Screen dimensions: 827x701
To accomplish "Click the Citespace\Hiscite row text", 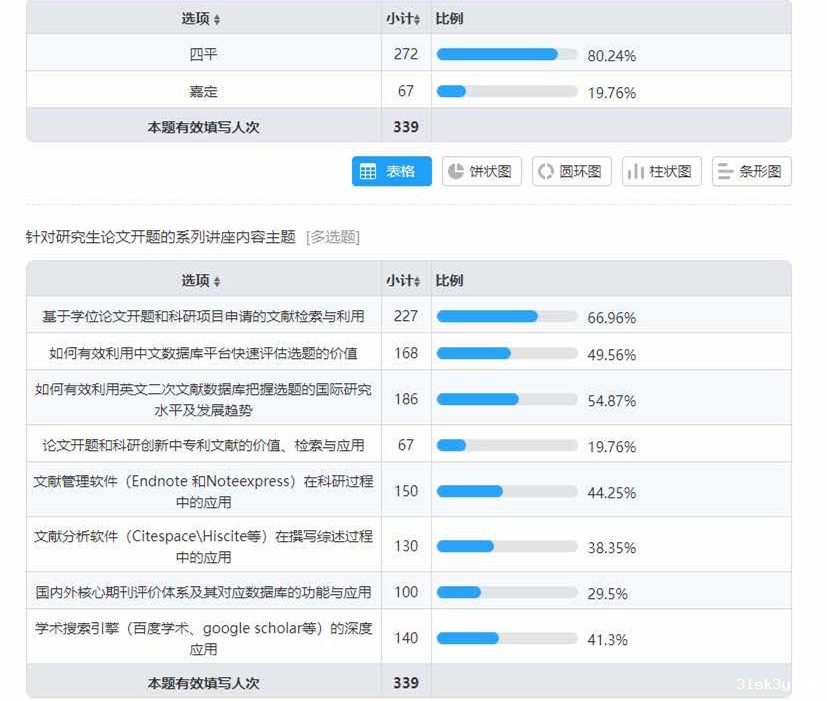I will pos(203,546).
